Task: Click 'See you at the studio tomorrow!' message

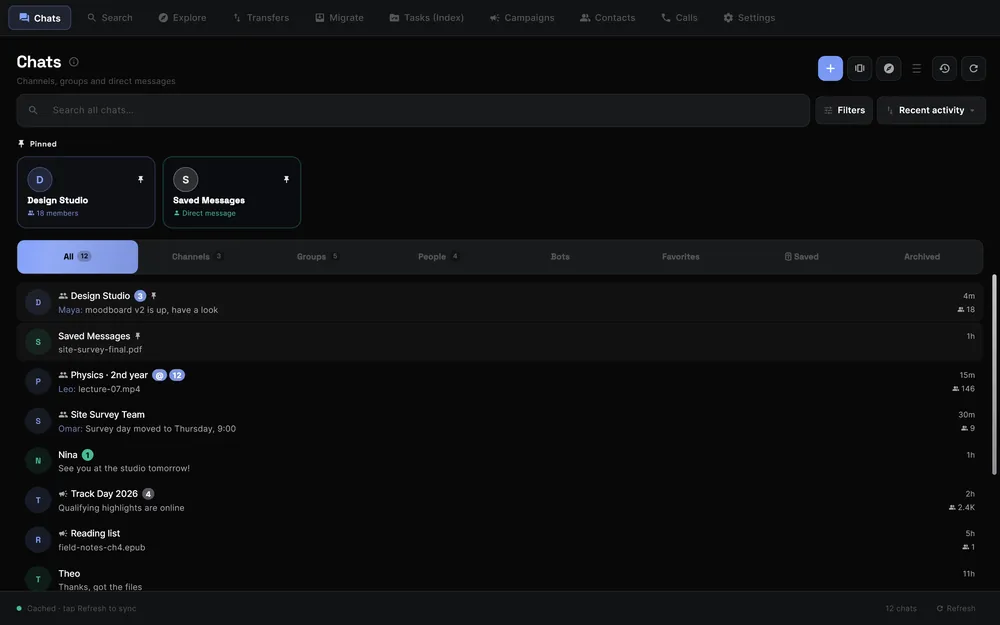Action: [x=124, y=468]
